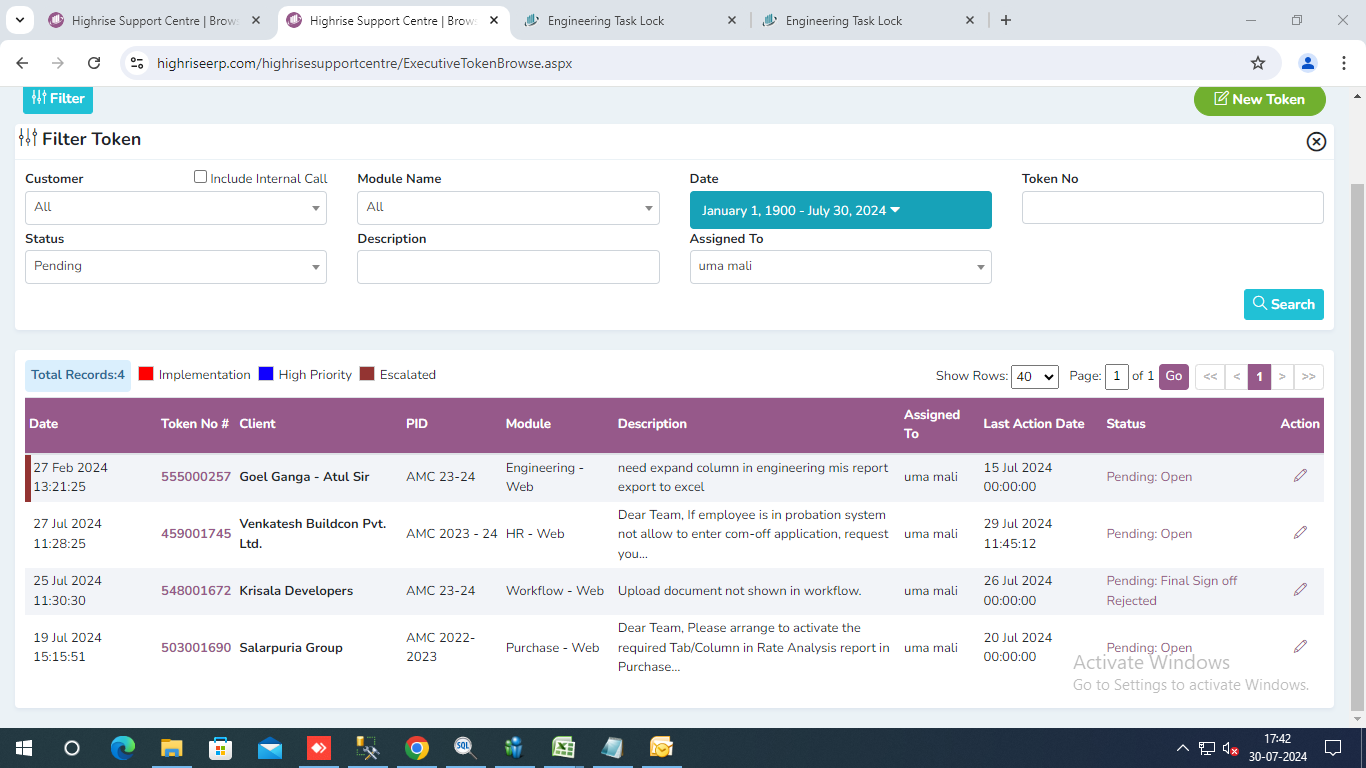Close the Filter Token panel
The height and width of the screenshot is (768, 1366).
[x=1316, y=142]
